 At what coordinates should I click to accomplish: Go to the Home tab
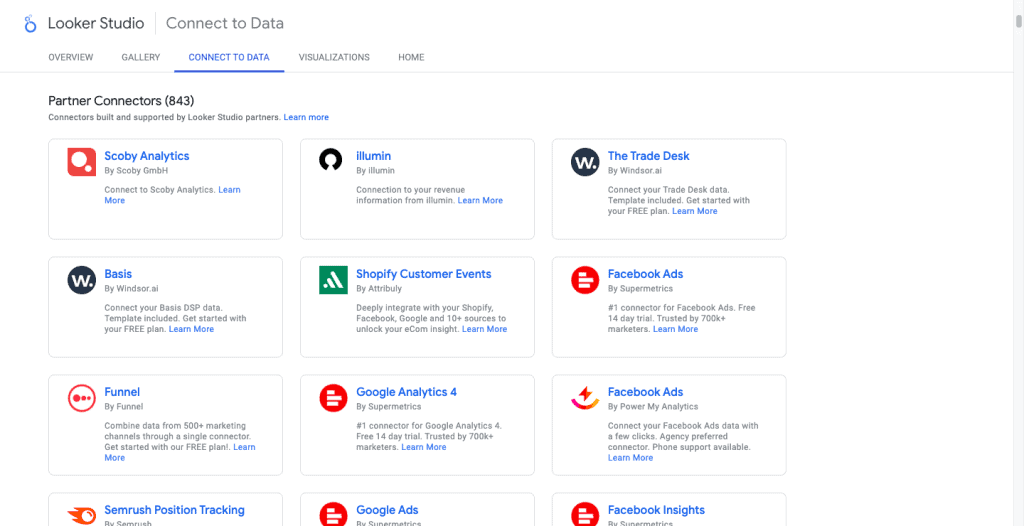click(x=411, y=58)
